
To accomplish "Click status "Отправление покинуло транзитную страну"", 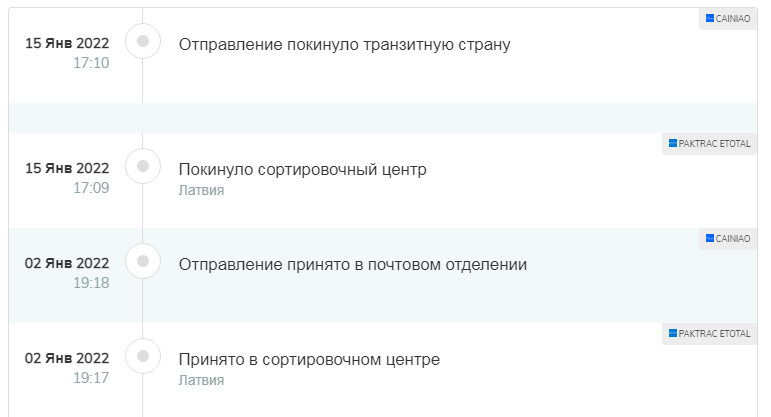I will coord(344,44).
